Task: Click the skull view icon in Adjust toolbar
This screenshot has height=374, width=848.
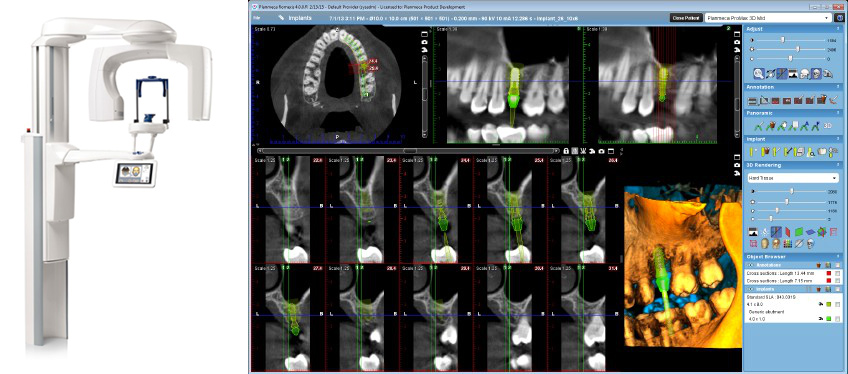Action: 816,74
